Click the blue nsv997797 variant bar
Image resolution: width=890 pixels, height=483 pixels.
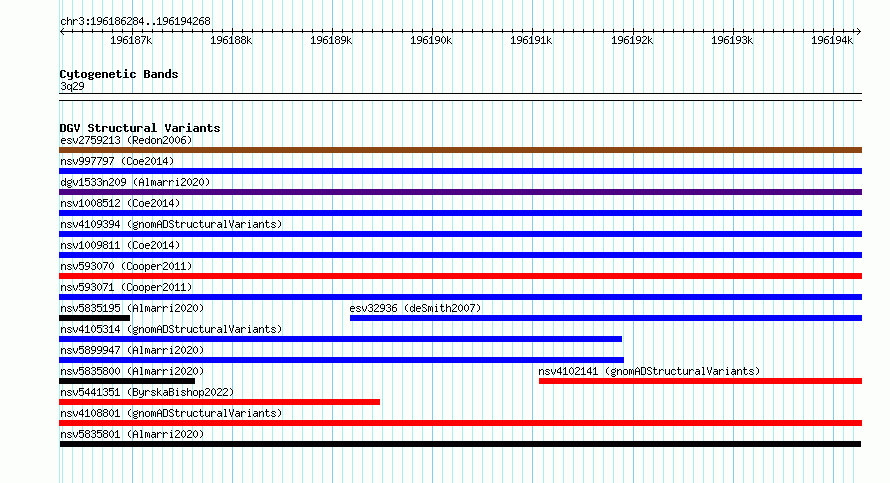click(x=460, y=171)
